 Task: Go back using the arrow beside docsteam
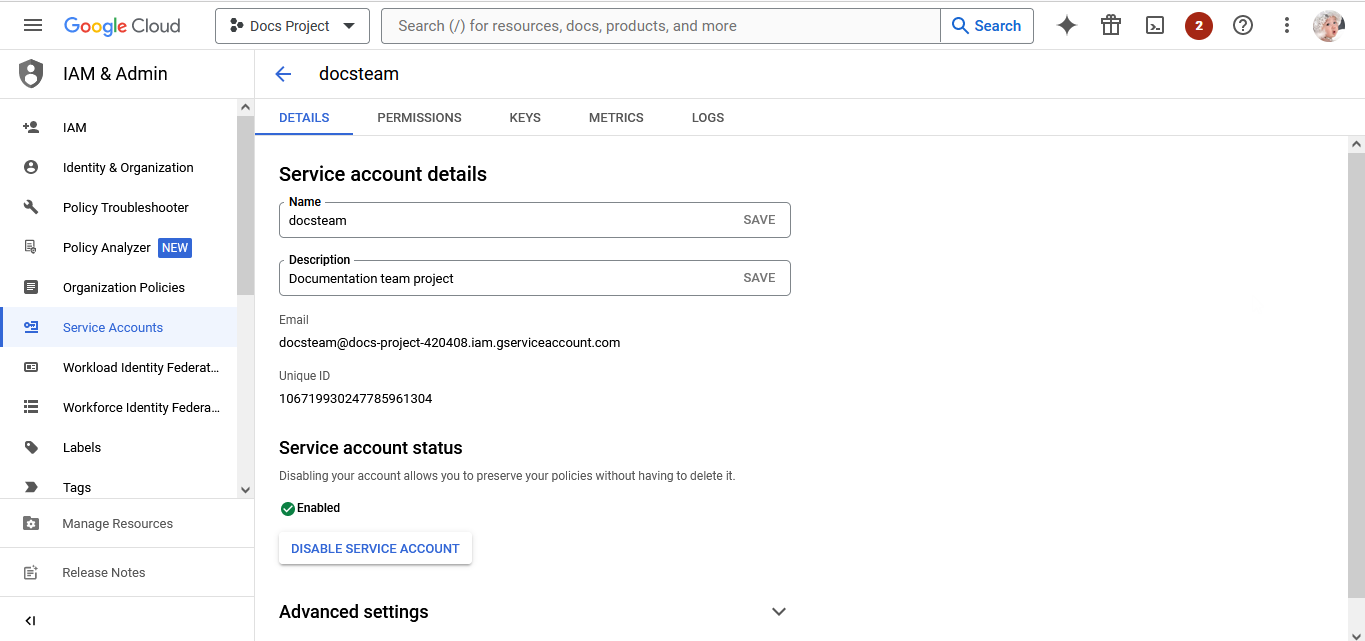pyautogui.click(x=283, y=74)
